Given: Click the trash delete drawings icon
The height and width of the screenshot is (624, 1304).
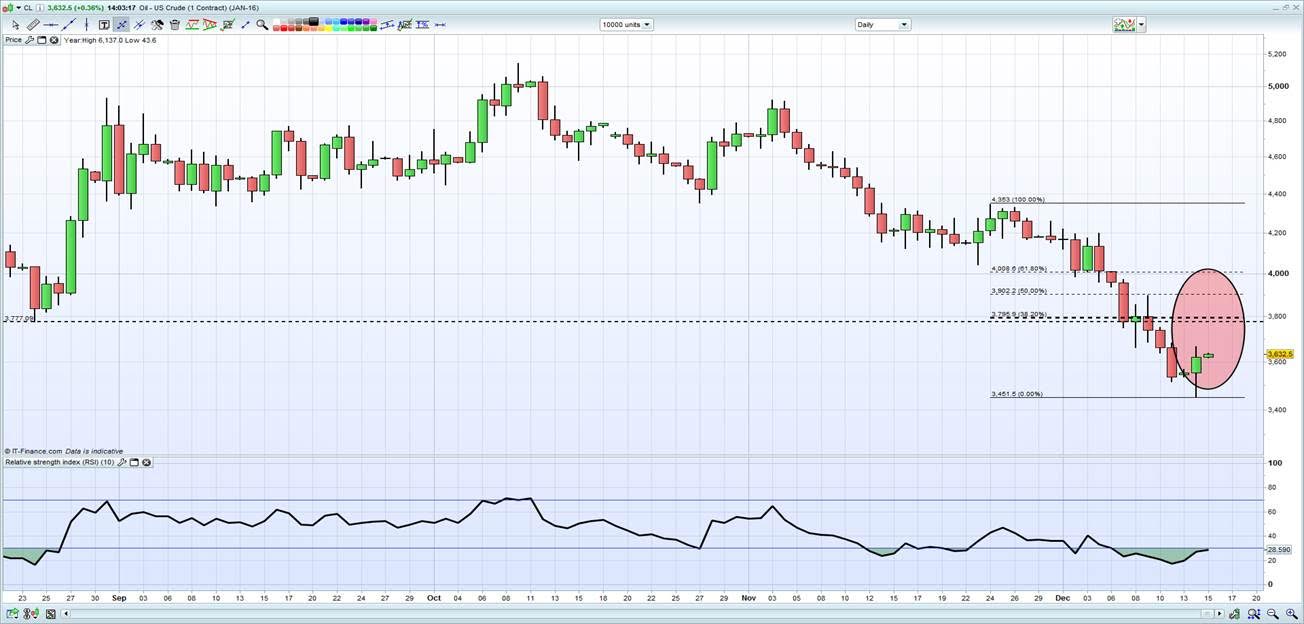Looking at the screenshot, I should click(x=175, y=25).
